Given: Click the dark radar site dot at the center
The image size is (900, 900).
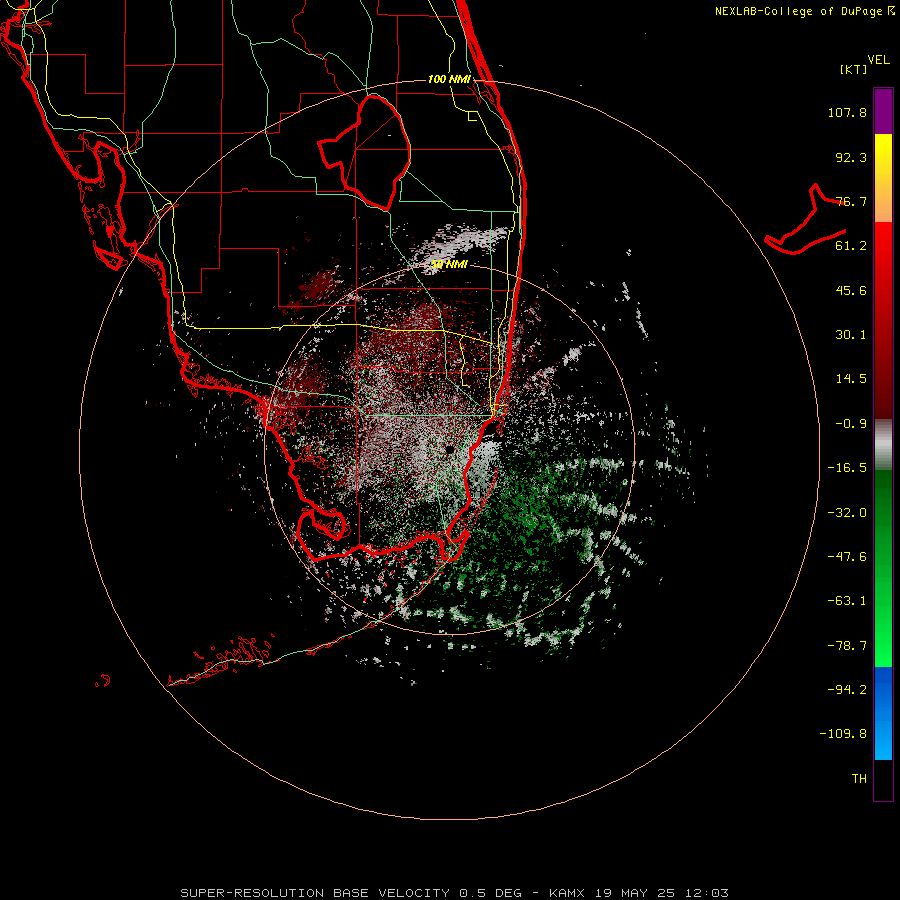Looking at the screenshot, I should [x=449, y=450].
